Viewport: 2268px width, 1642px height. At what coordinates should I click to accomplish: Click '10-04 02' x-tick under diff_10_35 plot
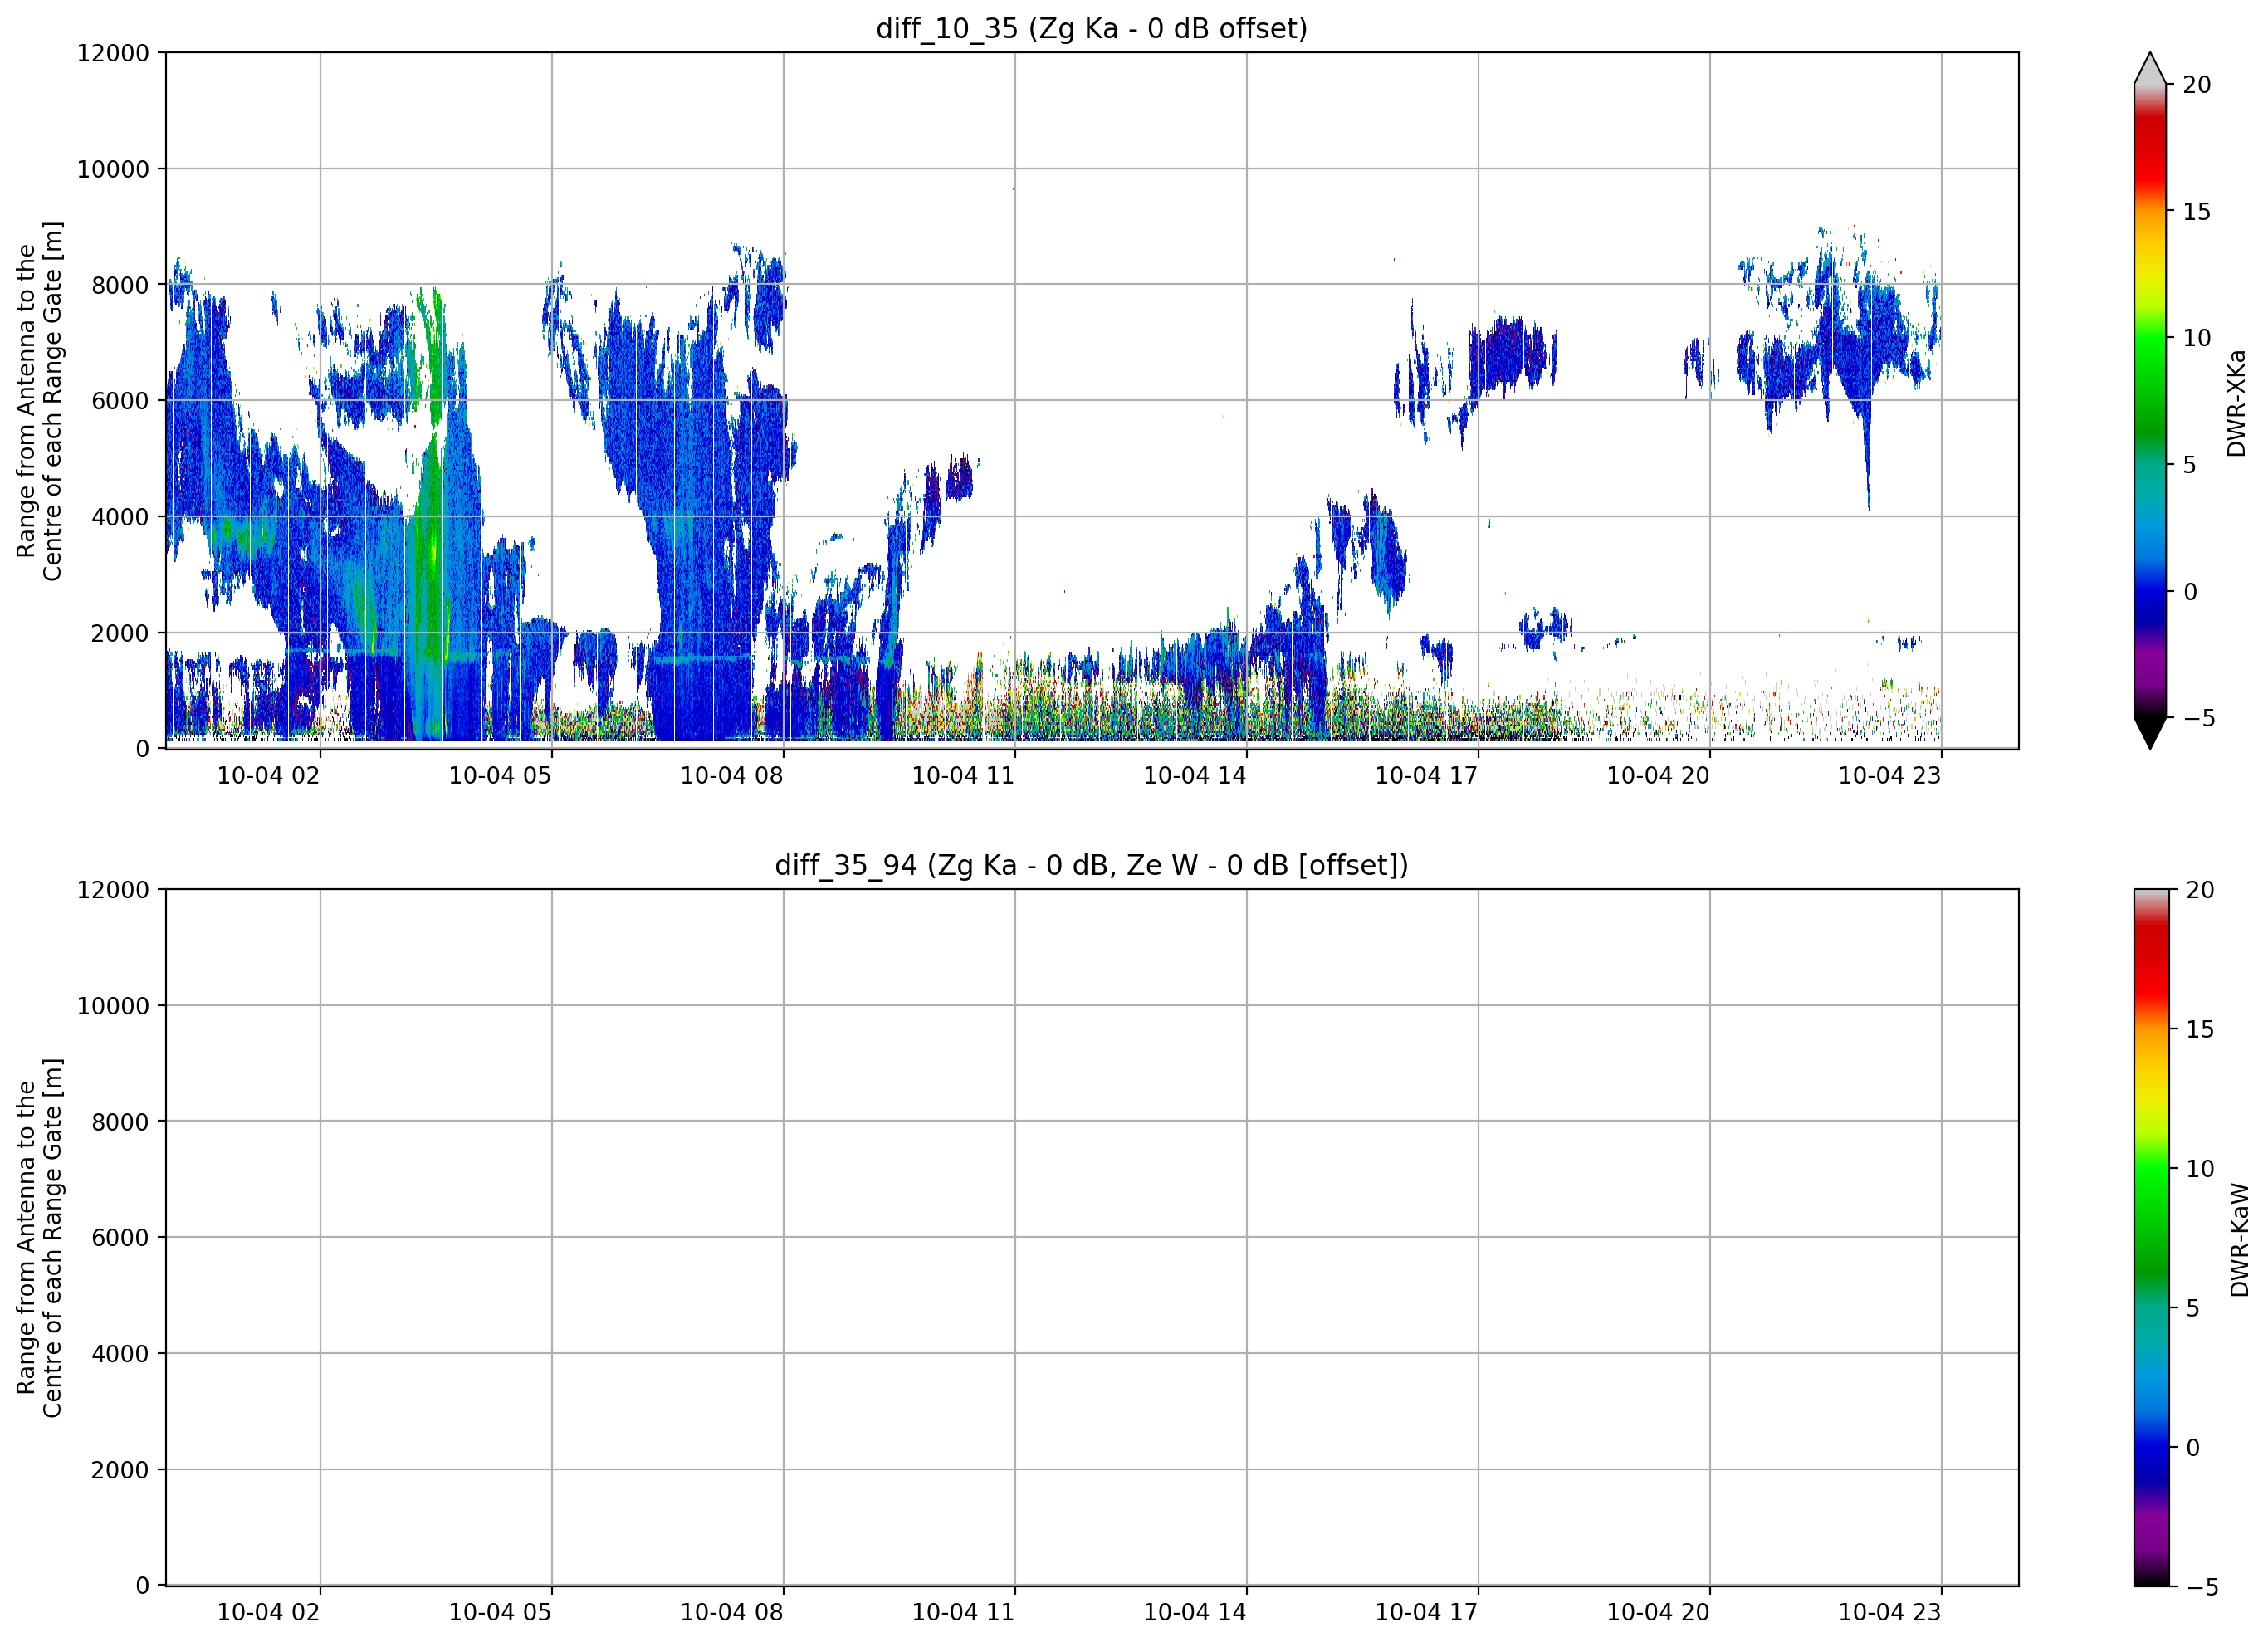pos(268,776)
